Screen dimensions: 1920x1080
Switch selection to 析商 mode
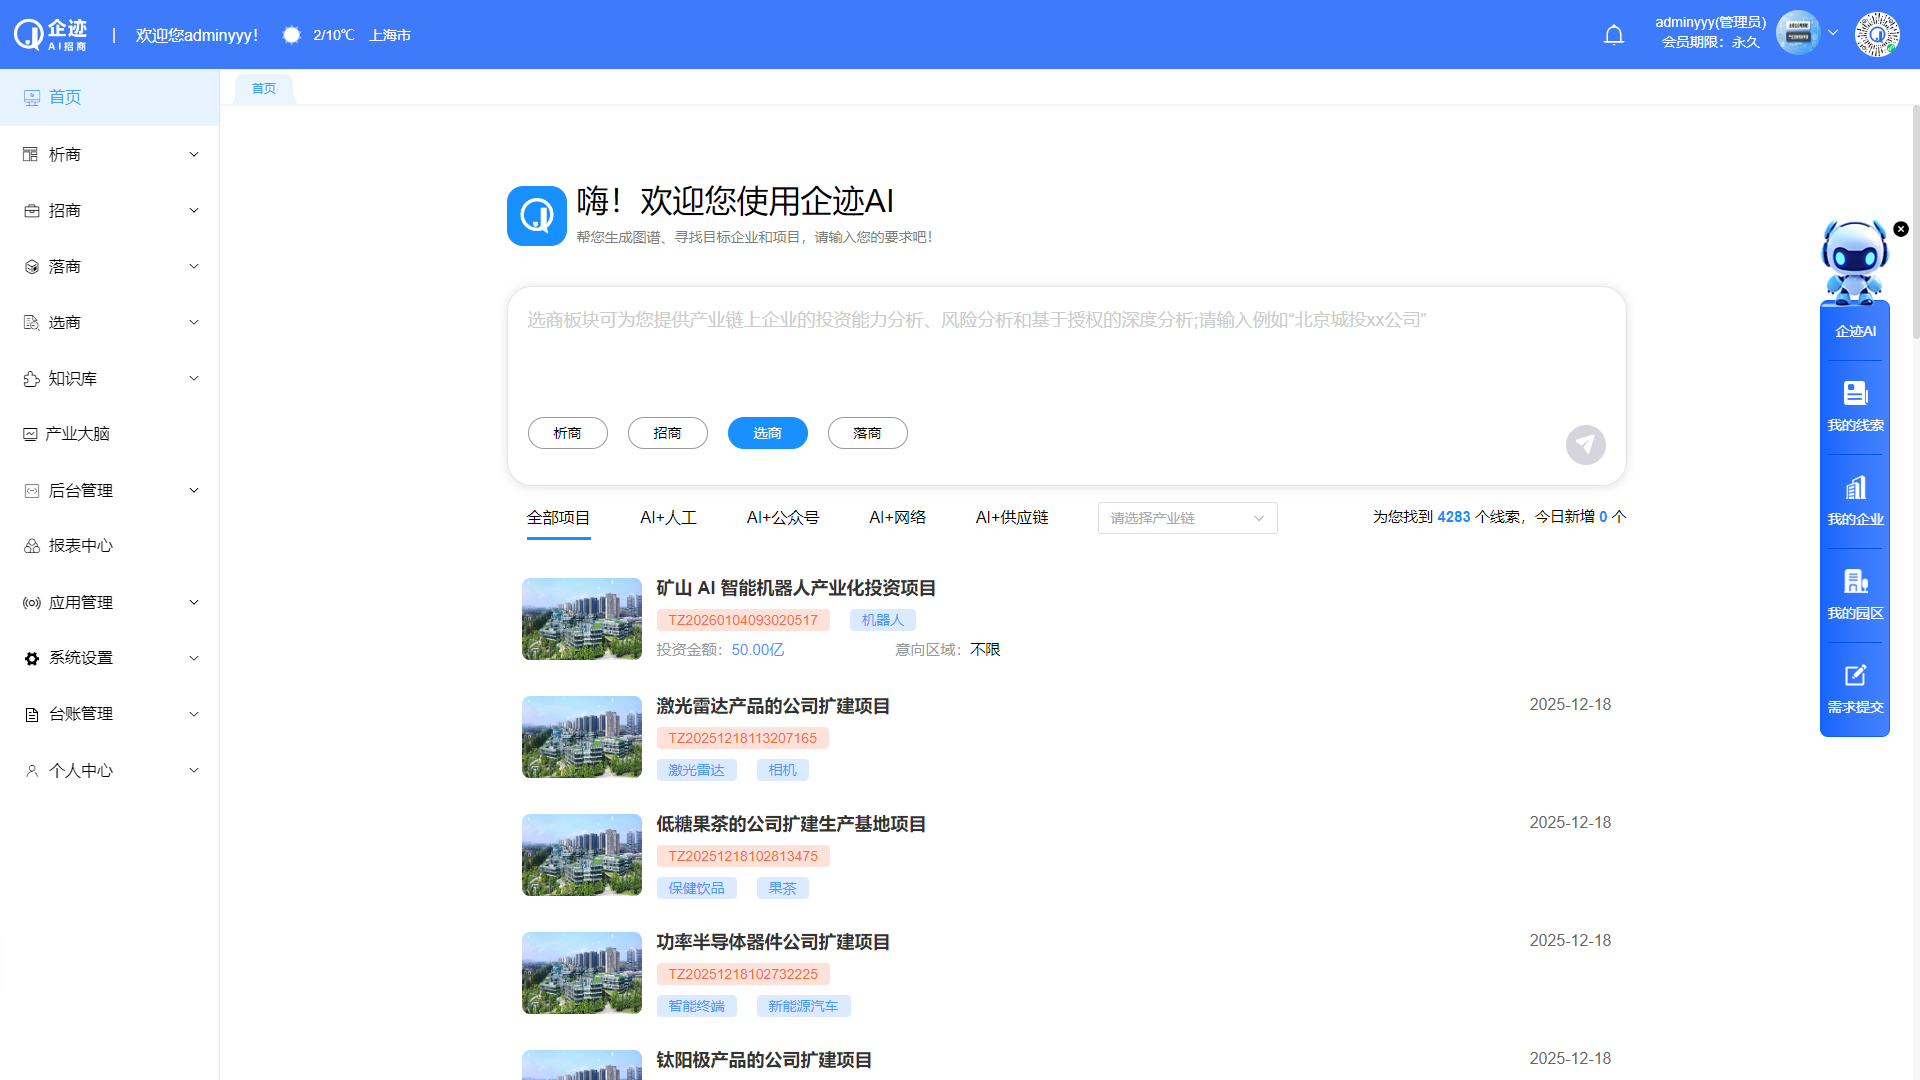click(567, 432)
